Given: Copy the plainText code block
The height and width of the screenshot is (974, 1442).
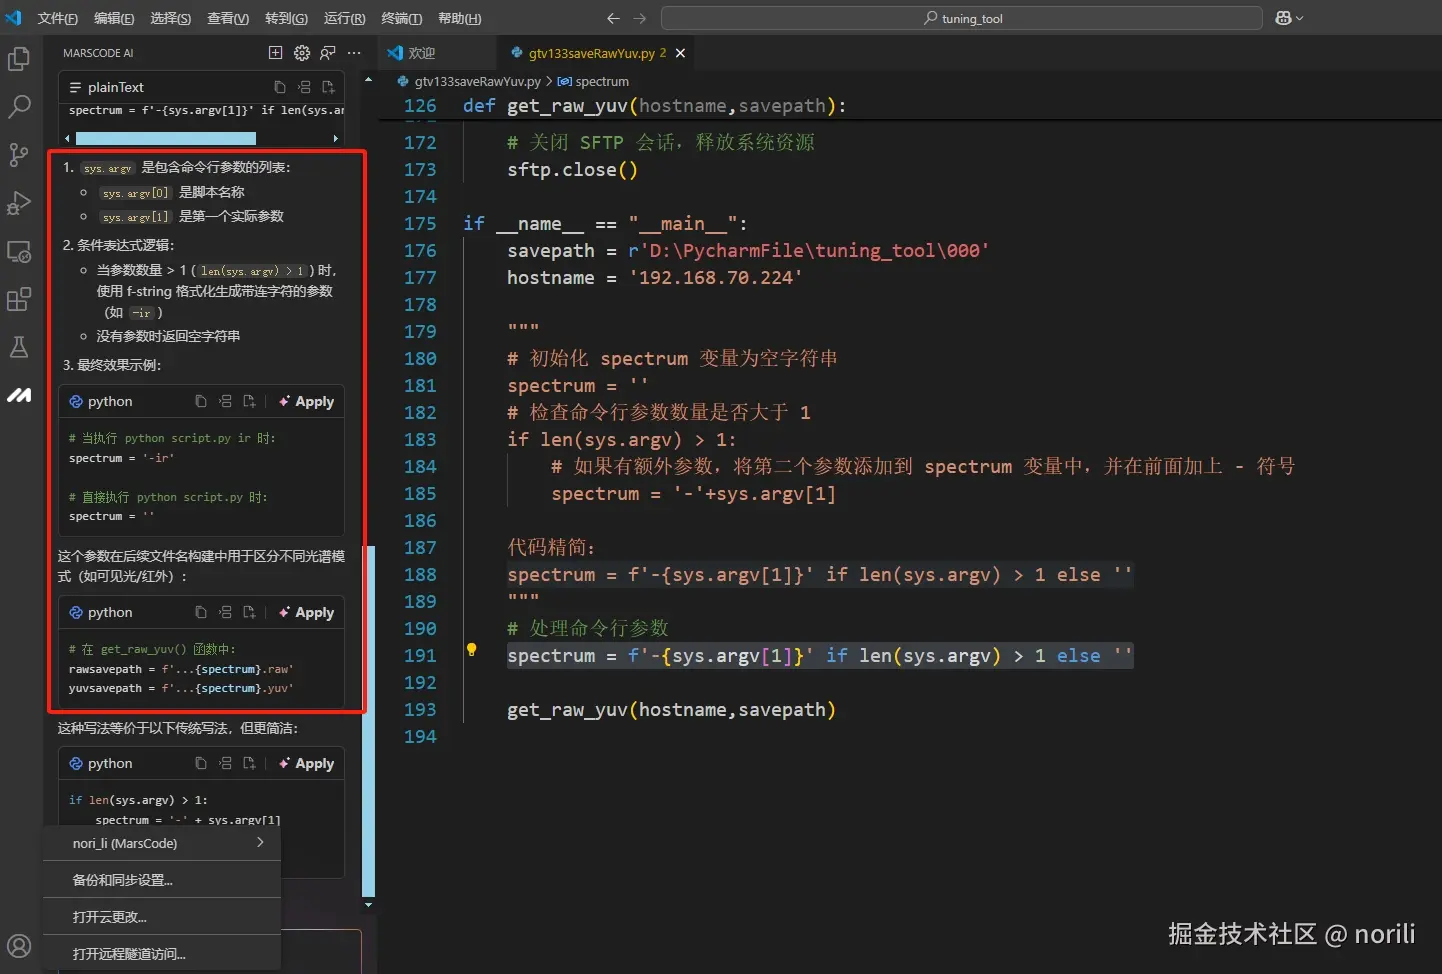Looking at the screenshot, I should pos(280,88).
